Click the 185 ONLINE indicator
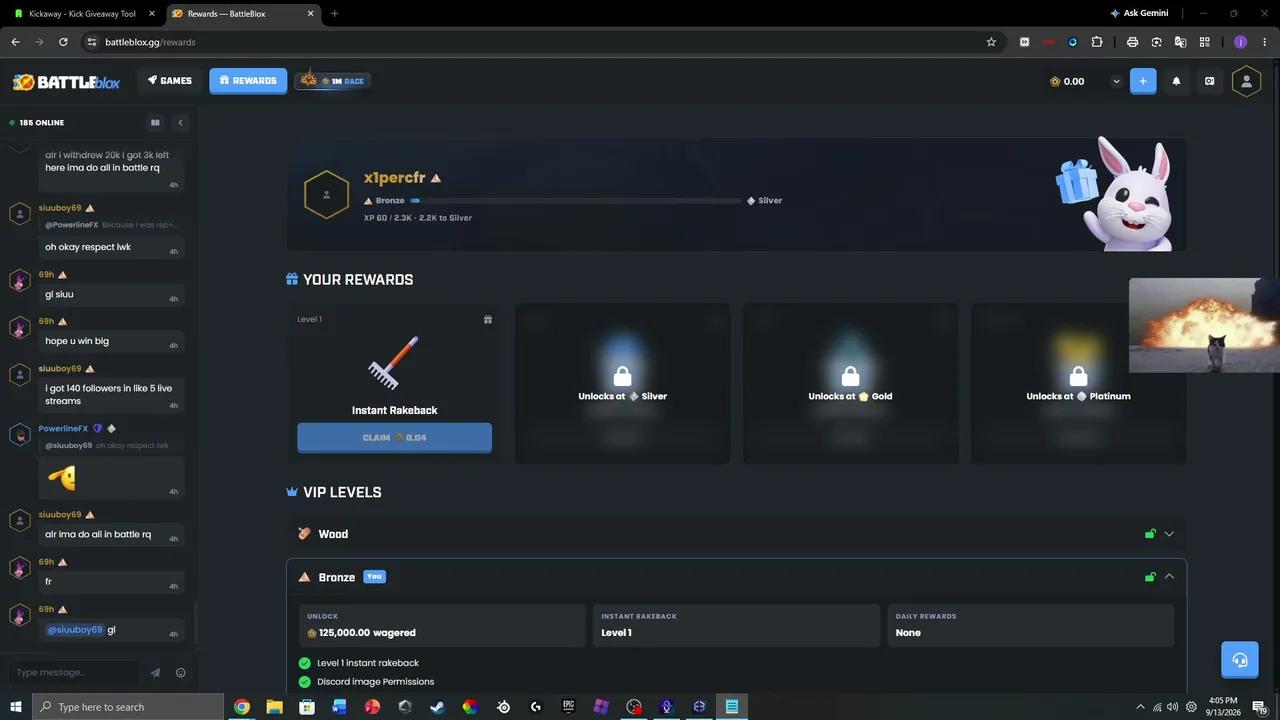This screenshot has height=720, width=1280. coord(37,123)
